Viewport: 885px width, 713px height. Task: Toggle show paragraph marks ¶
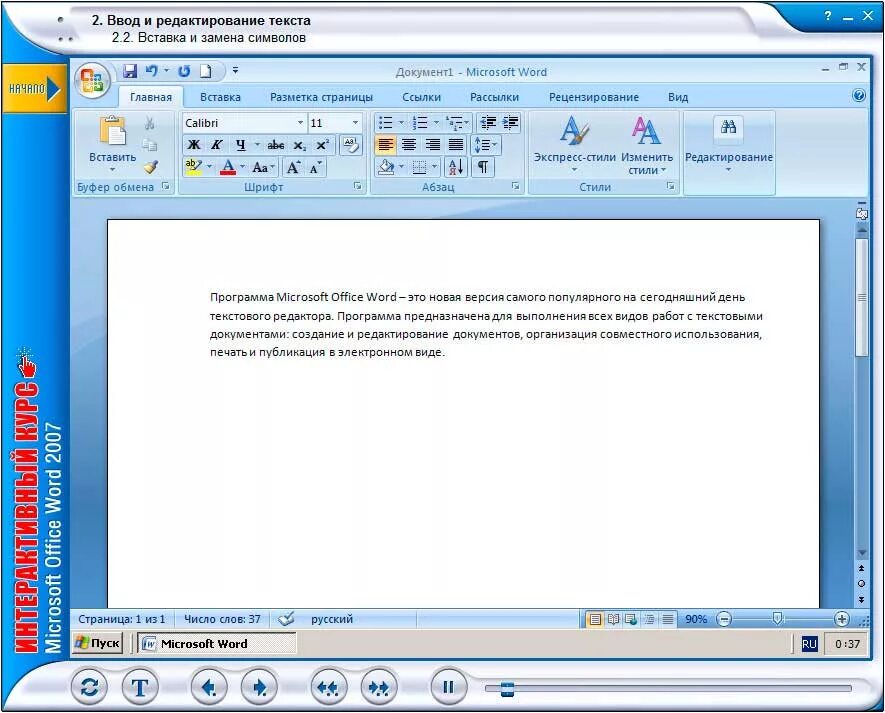[x=483, y=167]
